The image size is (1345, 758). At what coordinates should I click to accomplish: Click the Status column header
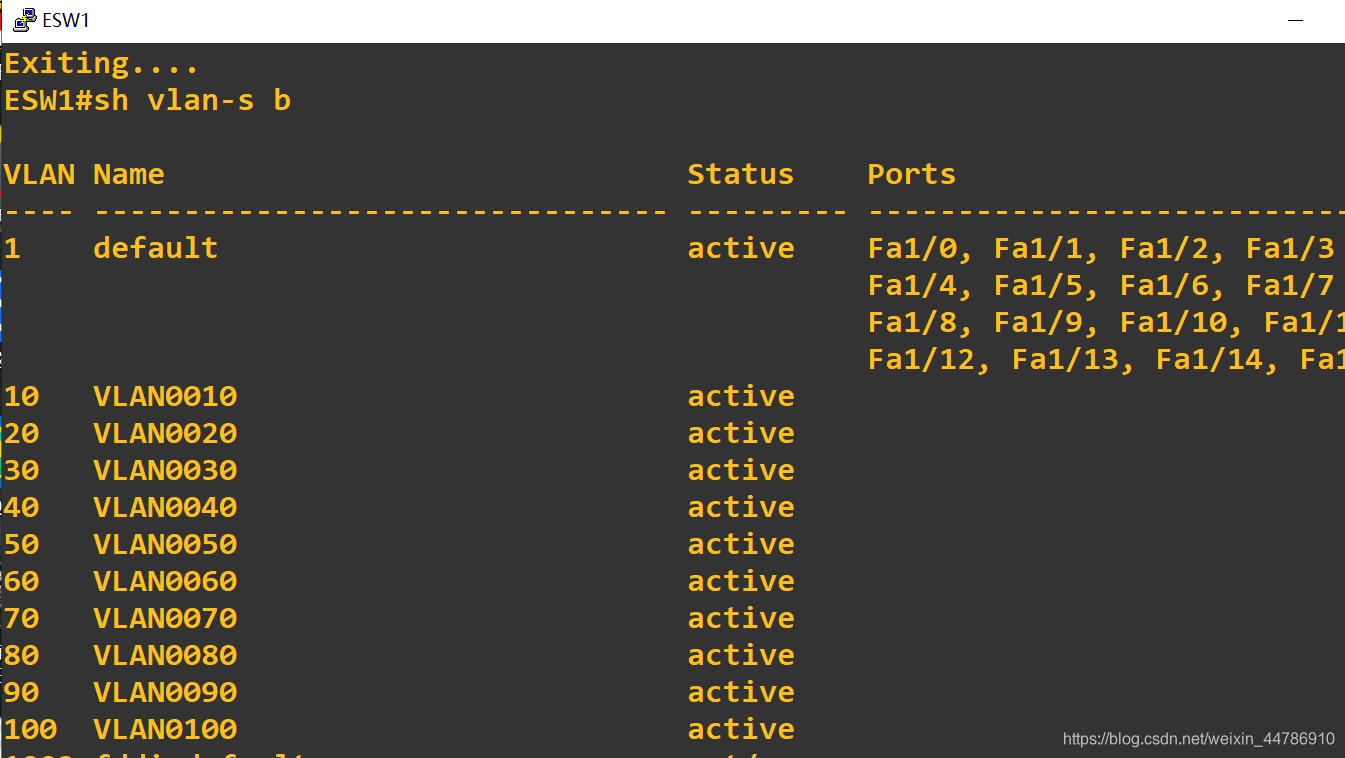pos(741,174)
